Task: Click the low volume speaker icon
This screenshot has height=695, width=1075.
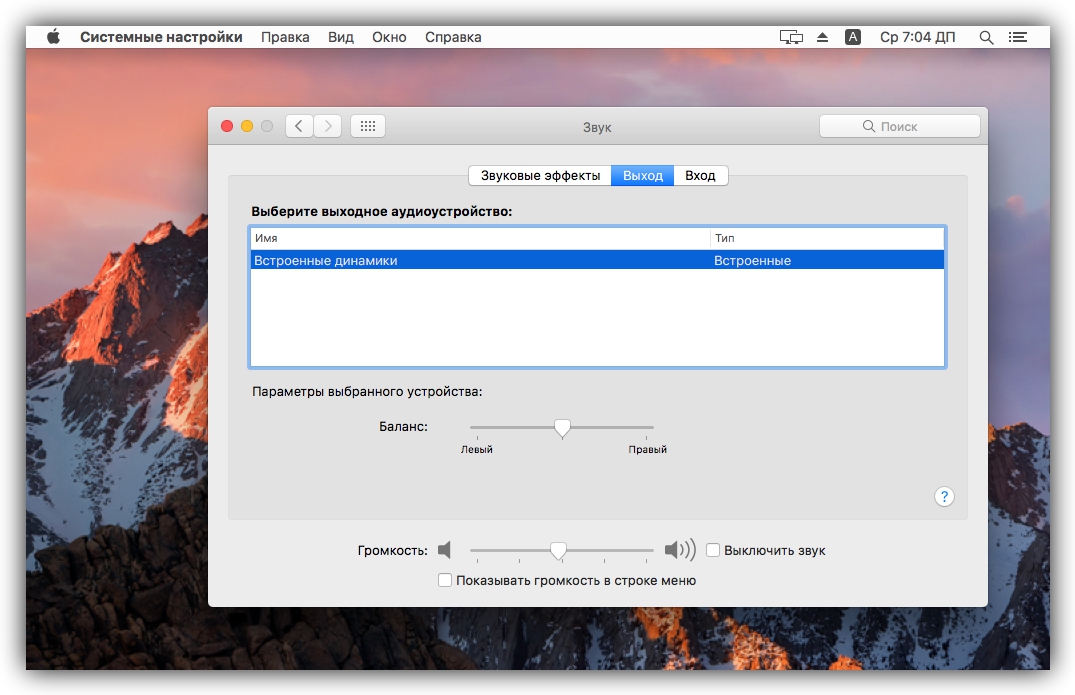Action: (x=445, y=550)
